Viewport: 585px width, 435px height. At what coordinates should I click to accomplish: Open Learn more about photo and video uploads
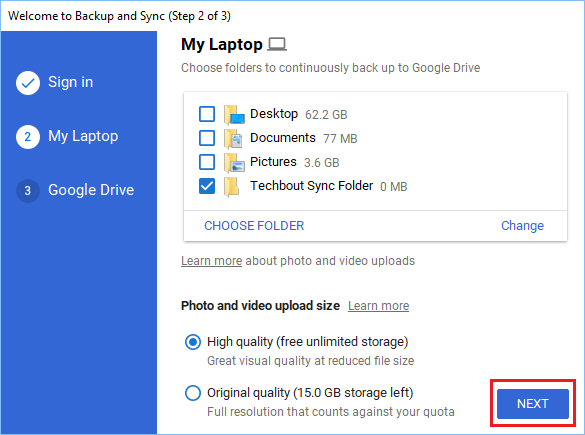point(212,261)
